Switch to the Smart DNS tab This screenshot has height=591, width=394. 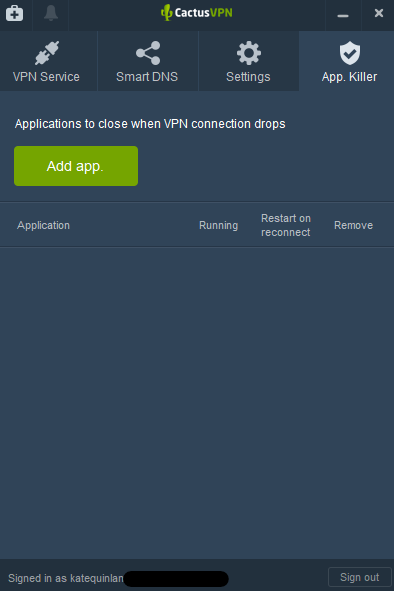(x=147, y=61)
